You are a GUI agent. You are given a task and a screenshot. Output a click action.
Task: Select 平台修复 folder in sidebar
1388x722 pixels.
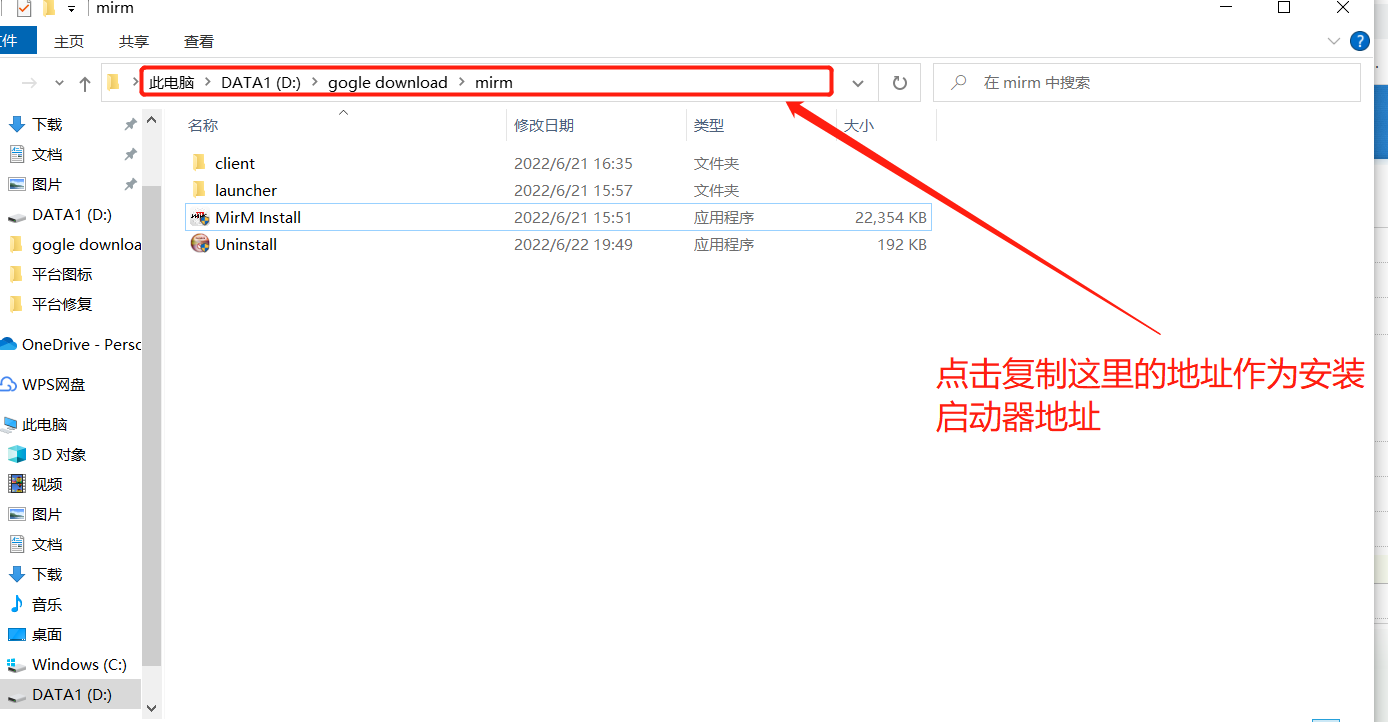coord(62,304)
